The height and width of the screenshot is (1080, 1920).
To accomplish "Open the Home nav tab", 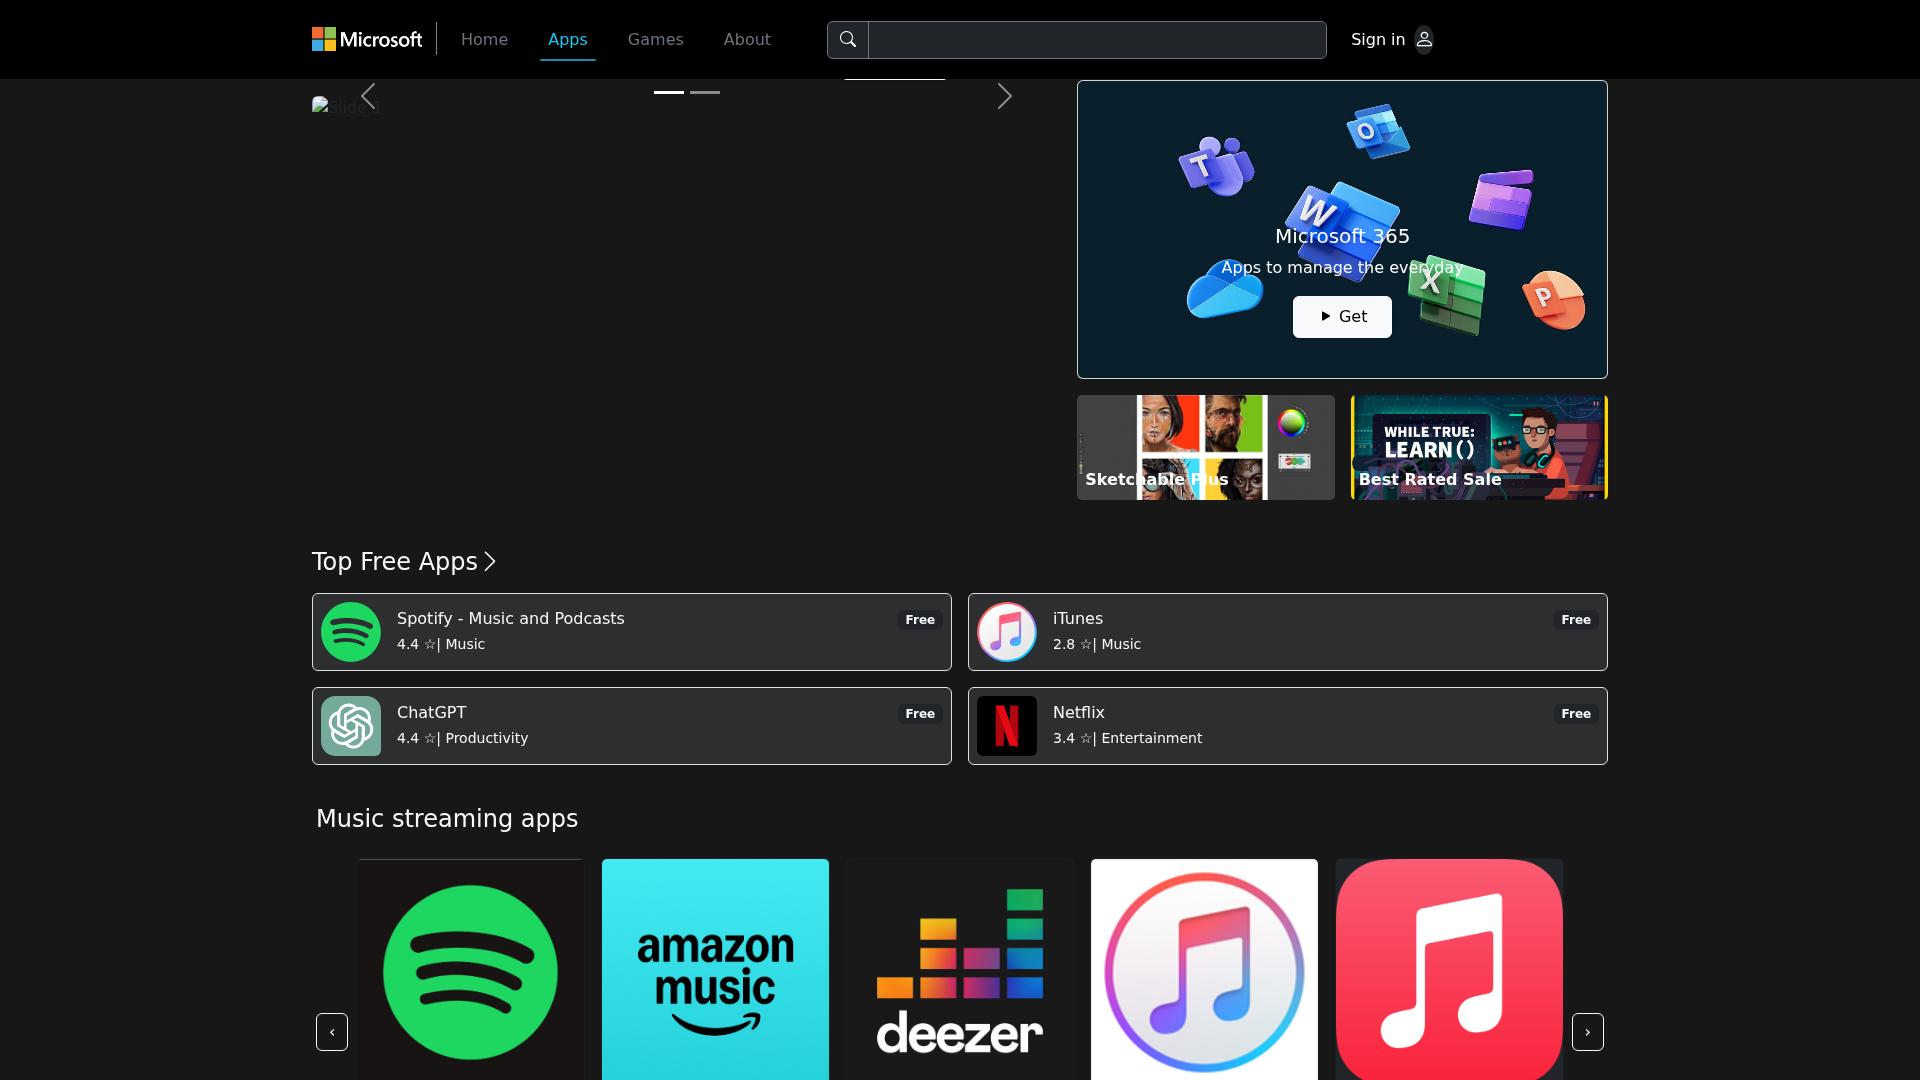I will pyautogui.click(x=484, y=39).
